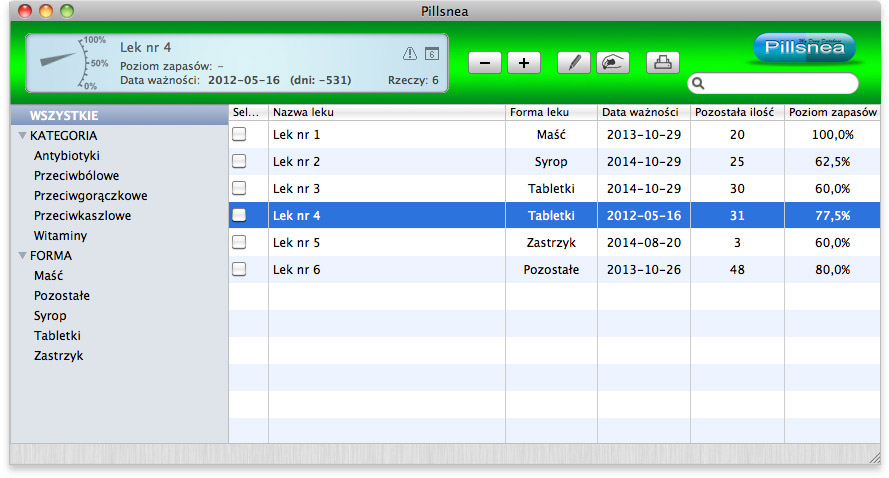Sort by the Sel... column header
This screenshot has height=478, width=889.
click(248, 112)
